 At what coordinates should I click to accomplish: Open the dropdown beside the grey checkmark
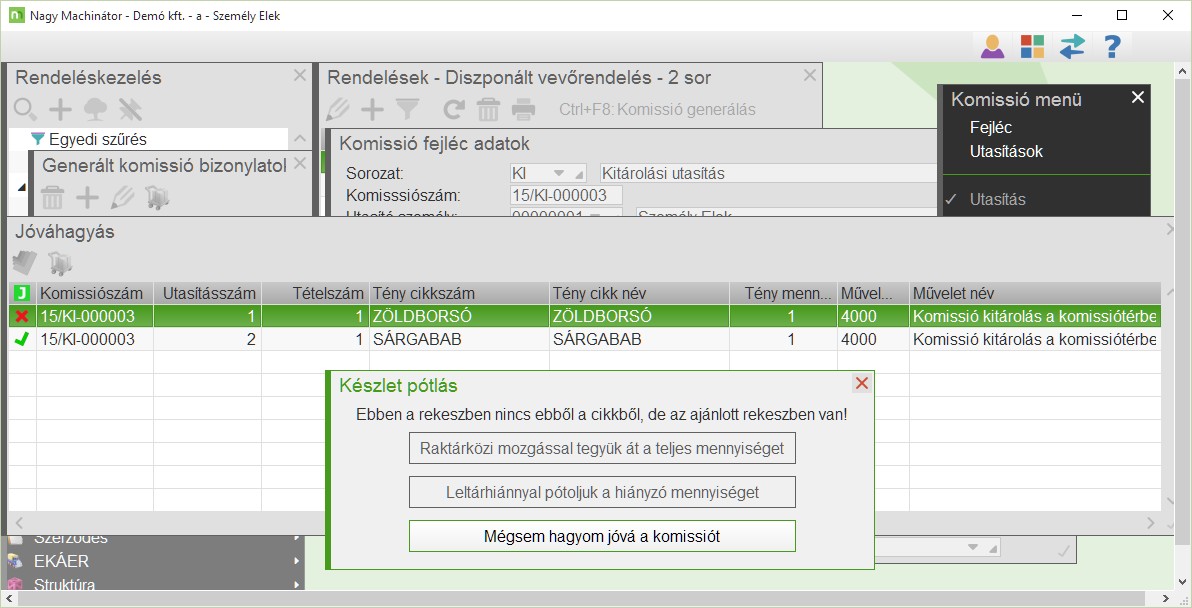point(972,547)
